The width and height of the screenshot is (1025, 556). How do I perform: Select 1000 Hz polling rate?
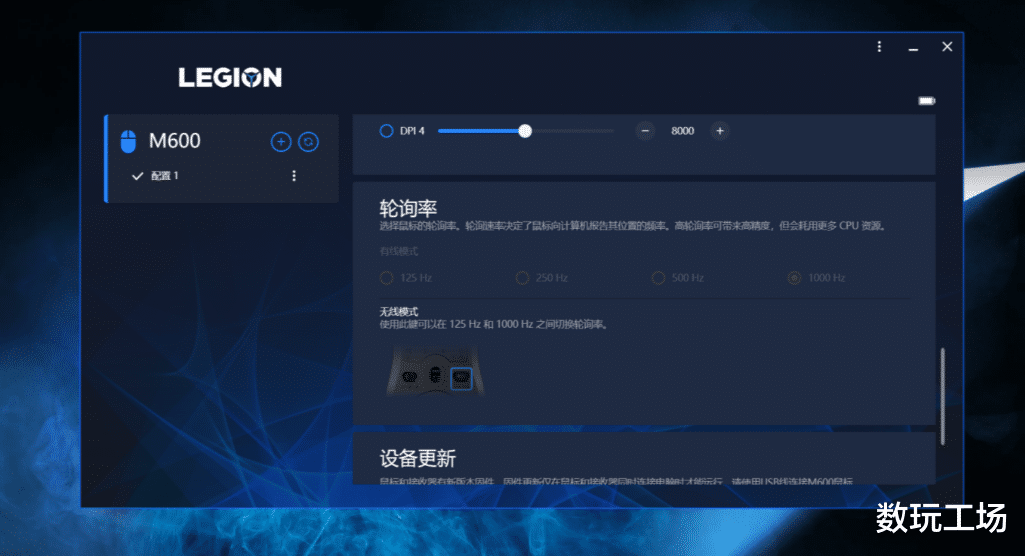pos(794,278)
